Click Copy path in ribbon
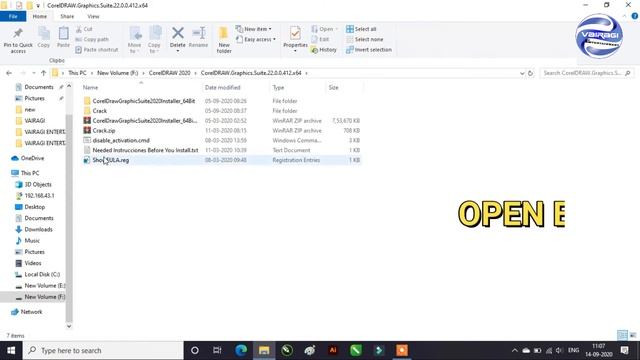The image size is (640, 360). coord(92,39)
